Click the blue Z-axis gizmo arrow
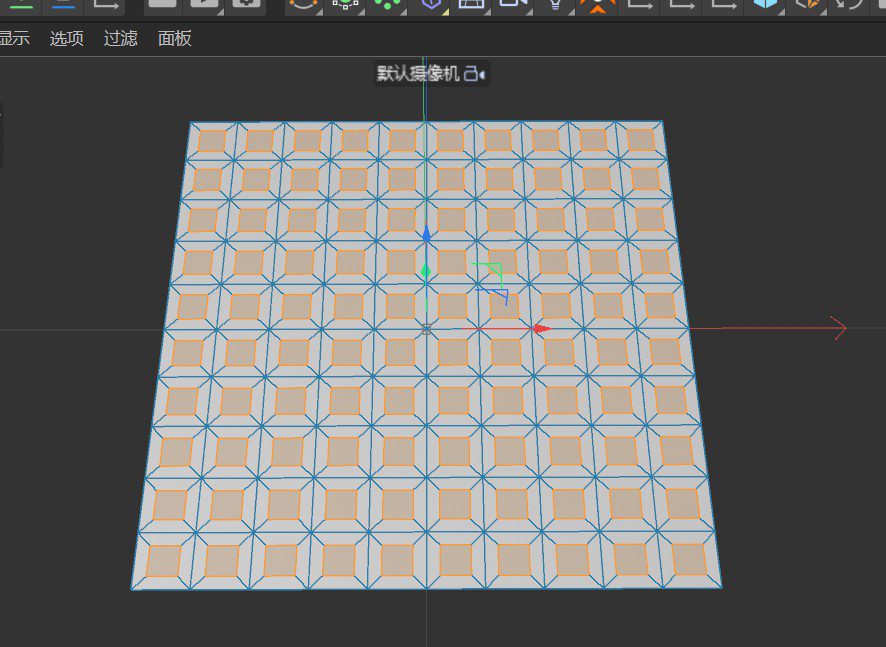 coord(427,235)
